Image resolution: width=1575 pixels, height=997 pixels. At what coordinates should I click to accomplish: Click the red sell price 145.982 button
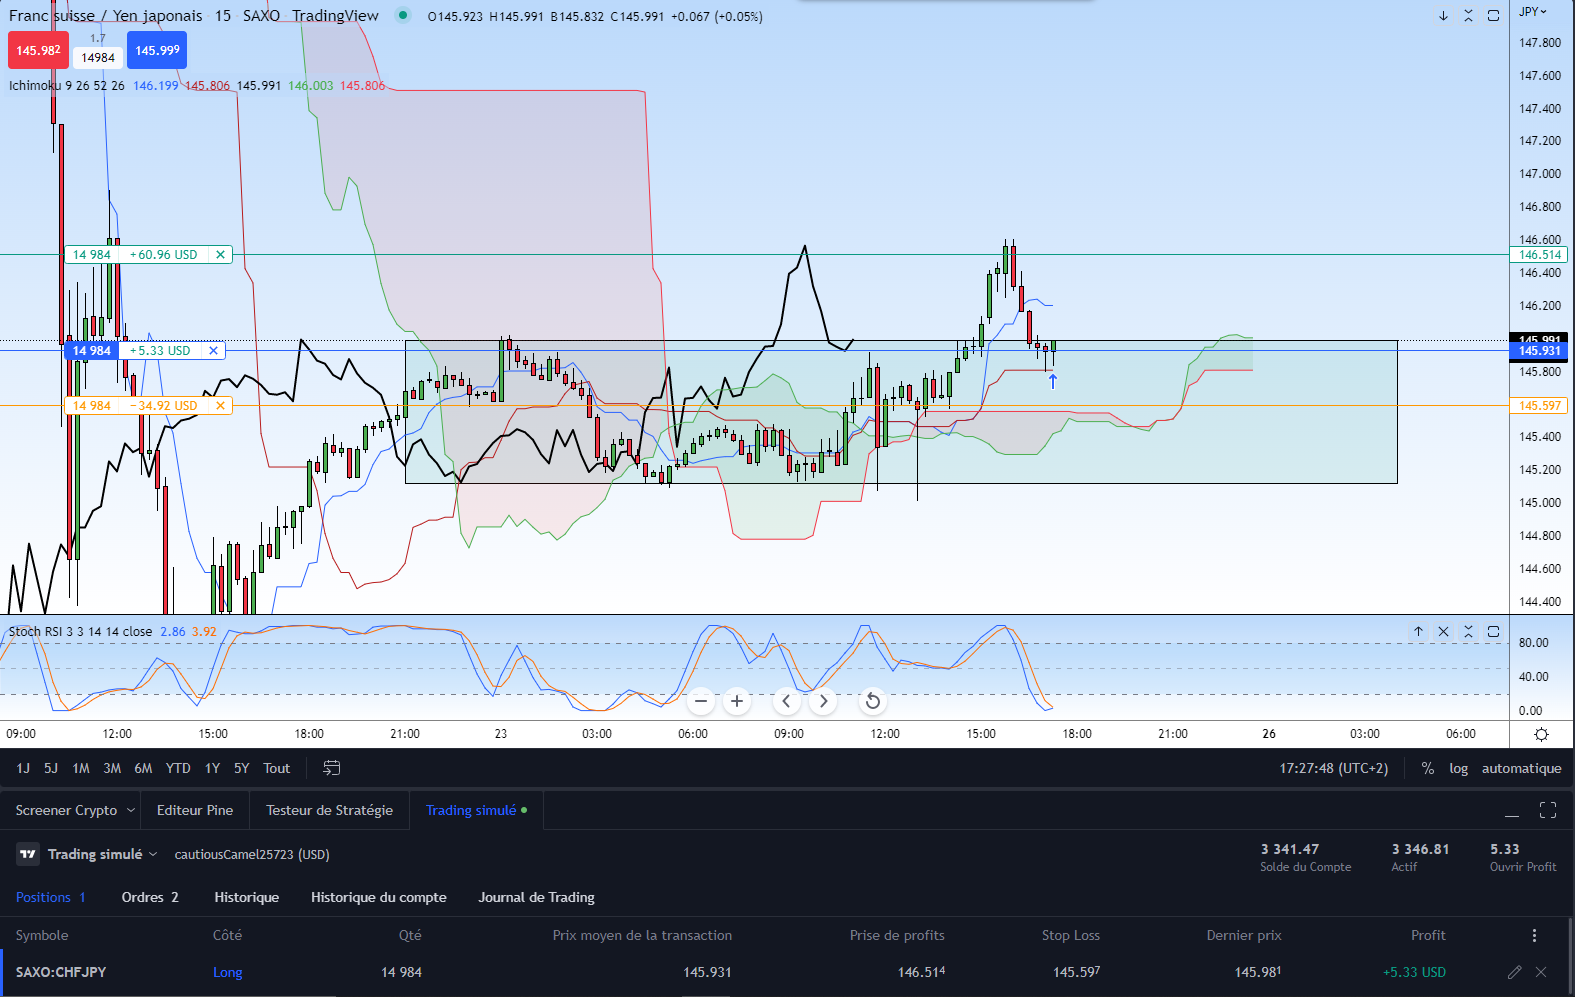point(38,50)
